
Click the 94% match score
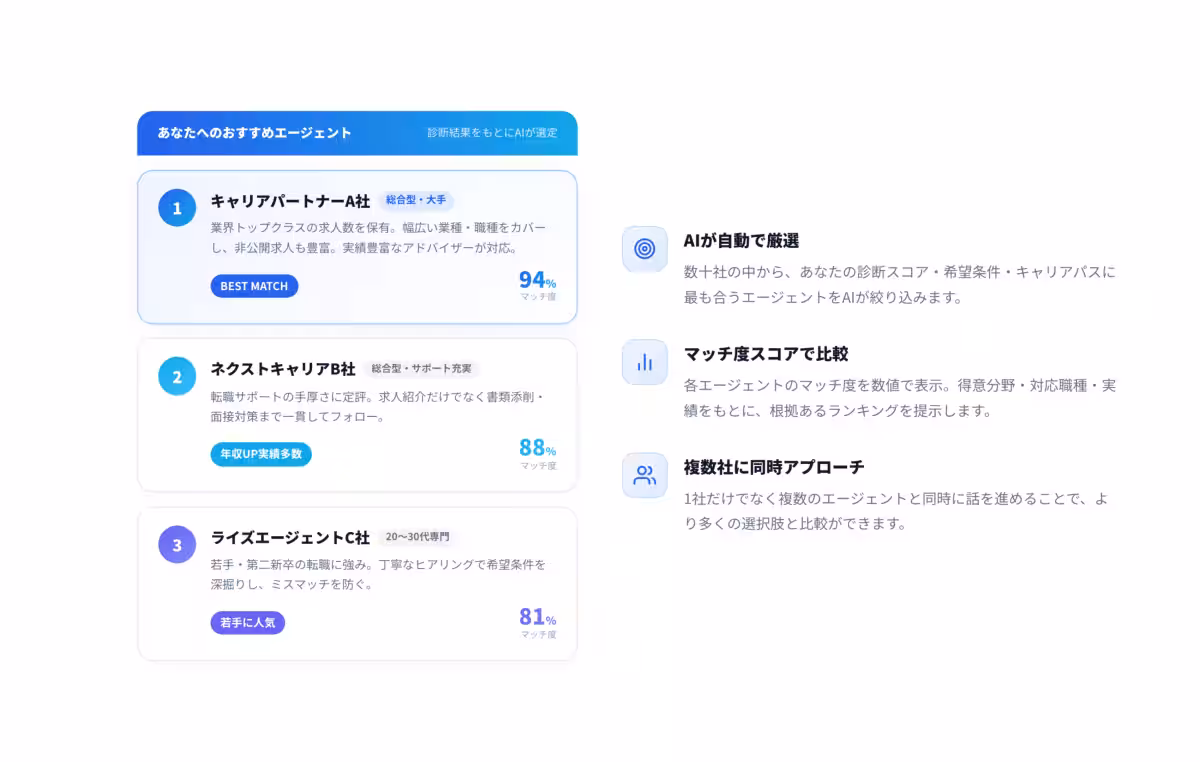click(537, 281)
